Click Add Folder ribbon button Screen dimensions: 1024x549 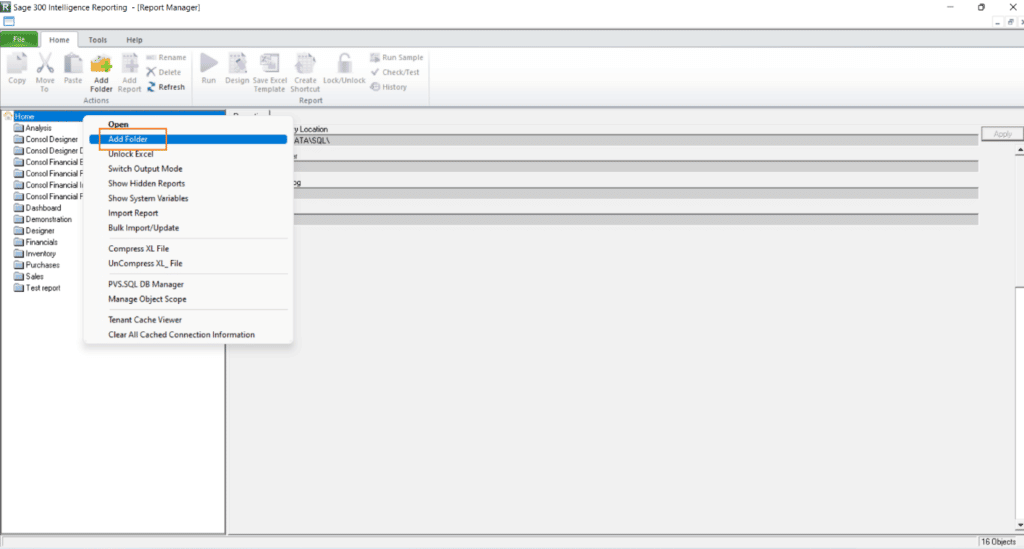coord(101,72)
